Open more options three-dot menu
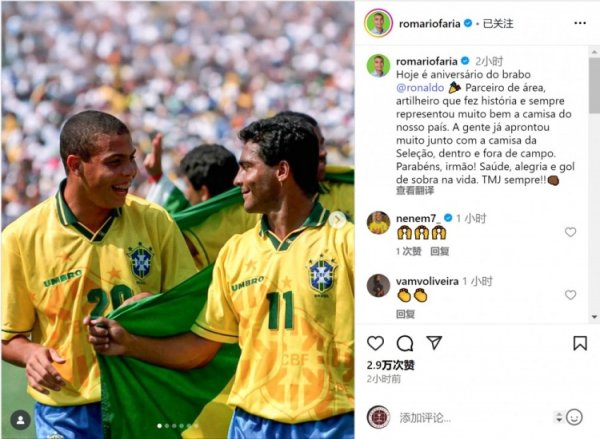Screen dimensions: 600x439 point(580,23)
